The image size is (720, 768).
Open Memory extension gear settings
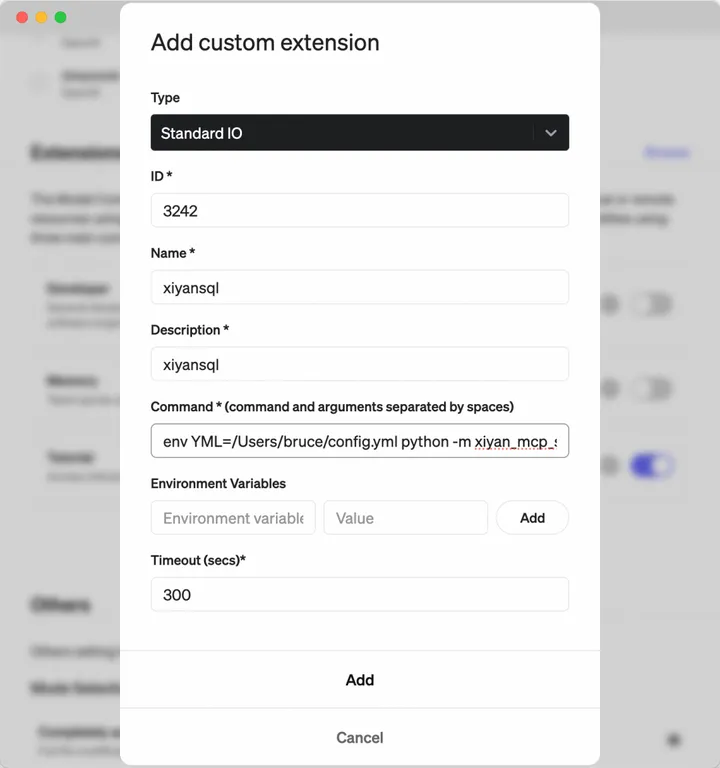[610, 389]
